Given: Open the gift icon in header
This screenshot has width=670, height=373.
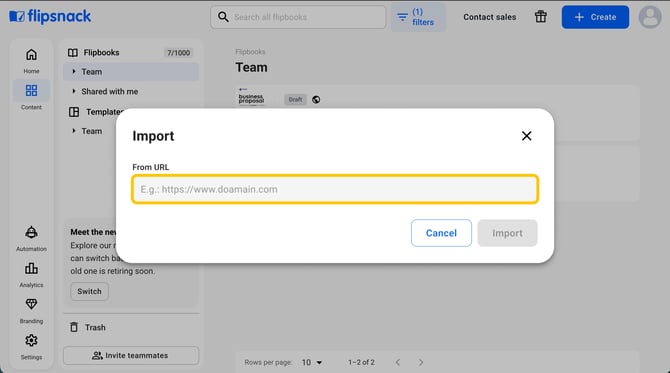Looking at the screenshot, I should point(541,17).
